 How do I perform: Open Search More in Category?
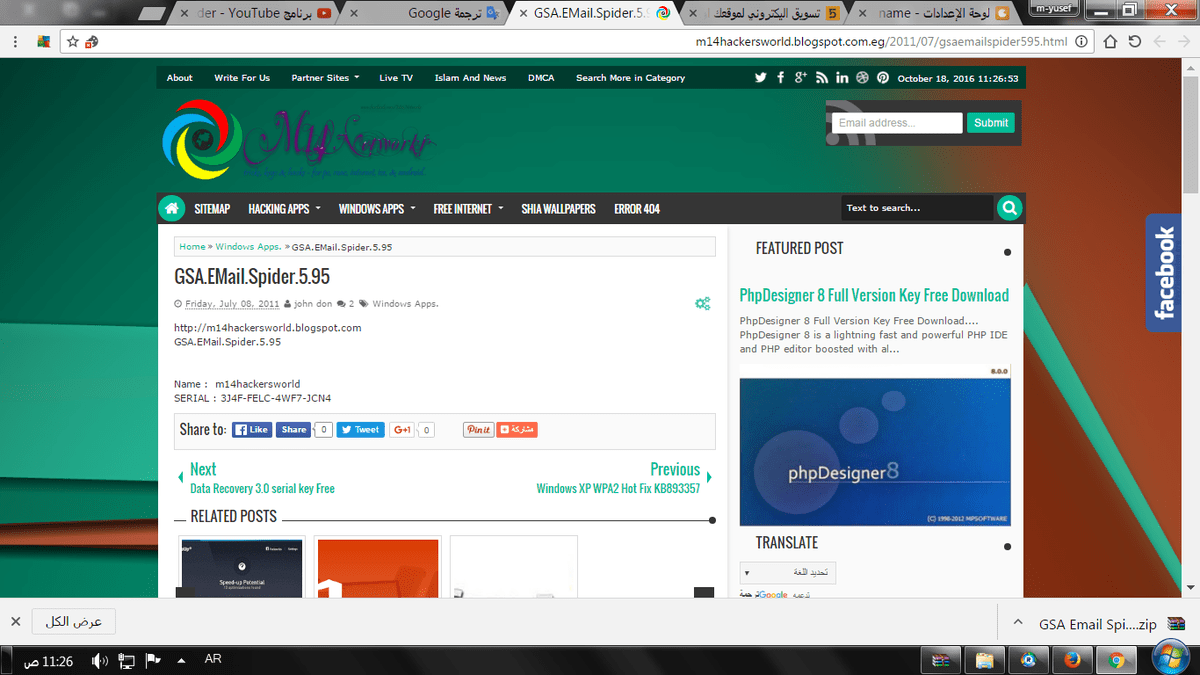630,78
